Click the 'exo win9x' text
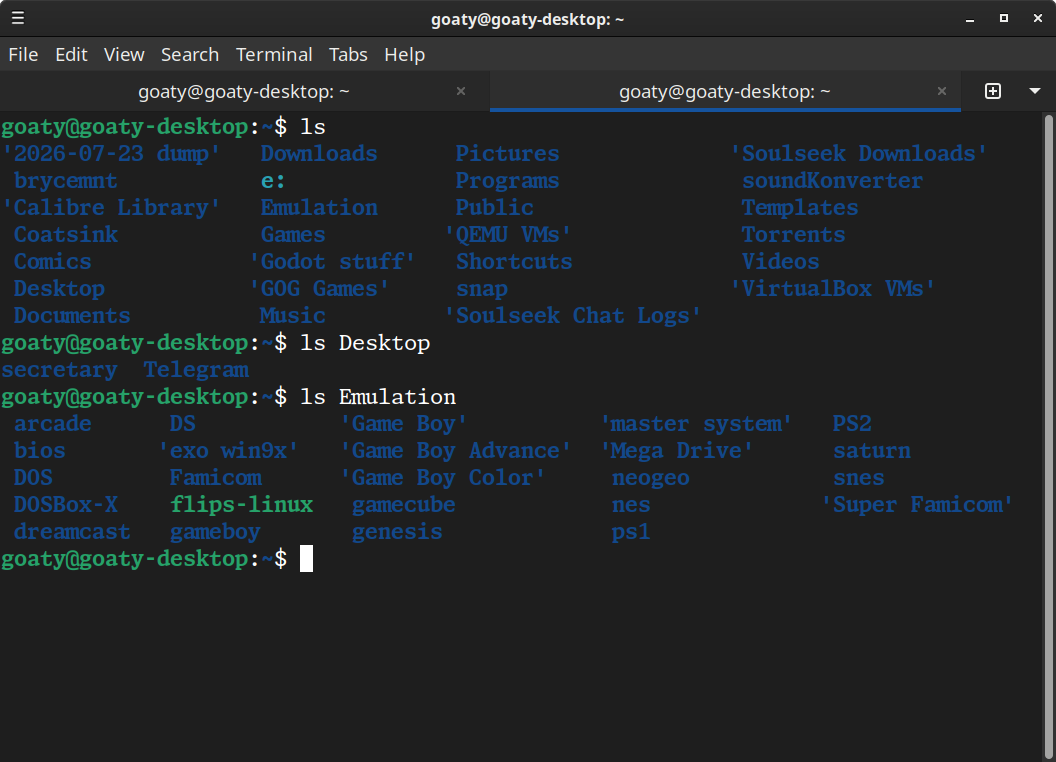The width and height of the screenshot is (1056, 762). [228, 450]
